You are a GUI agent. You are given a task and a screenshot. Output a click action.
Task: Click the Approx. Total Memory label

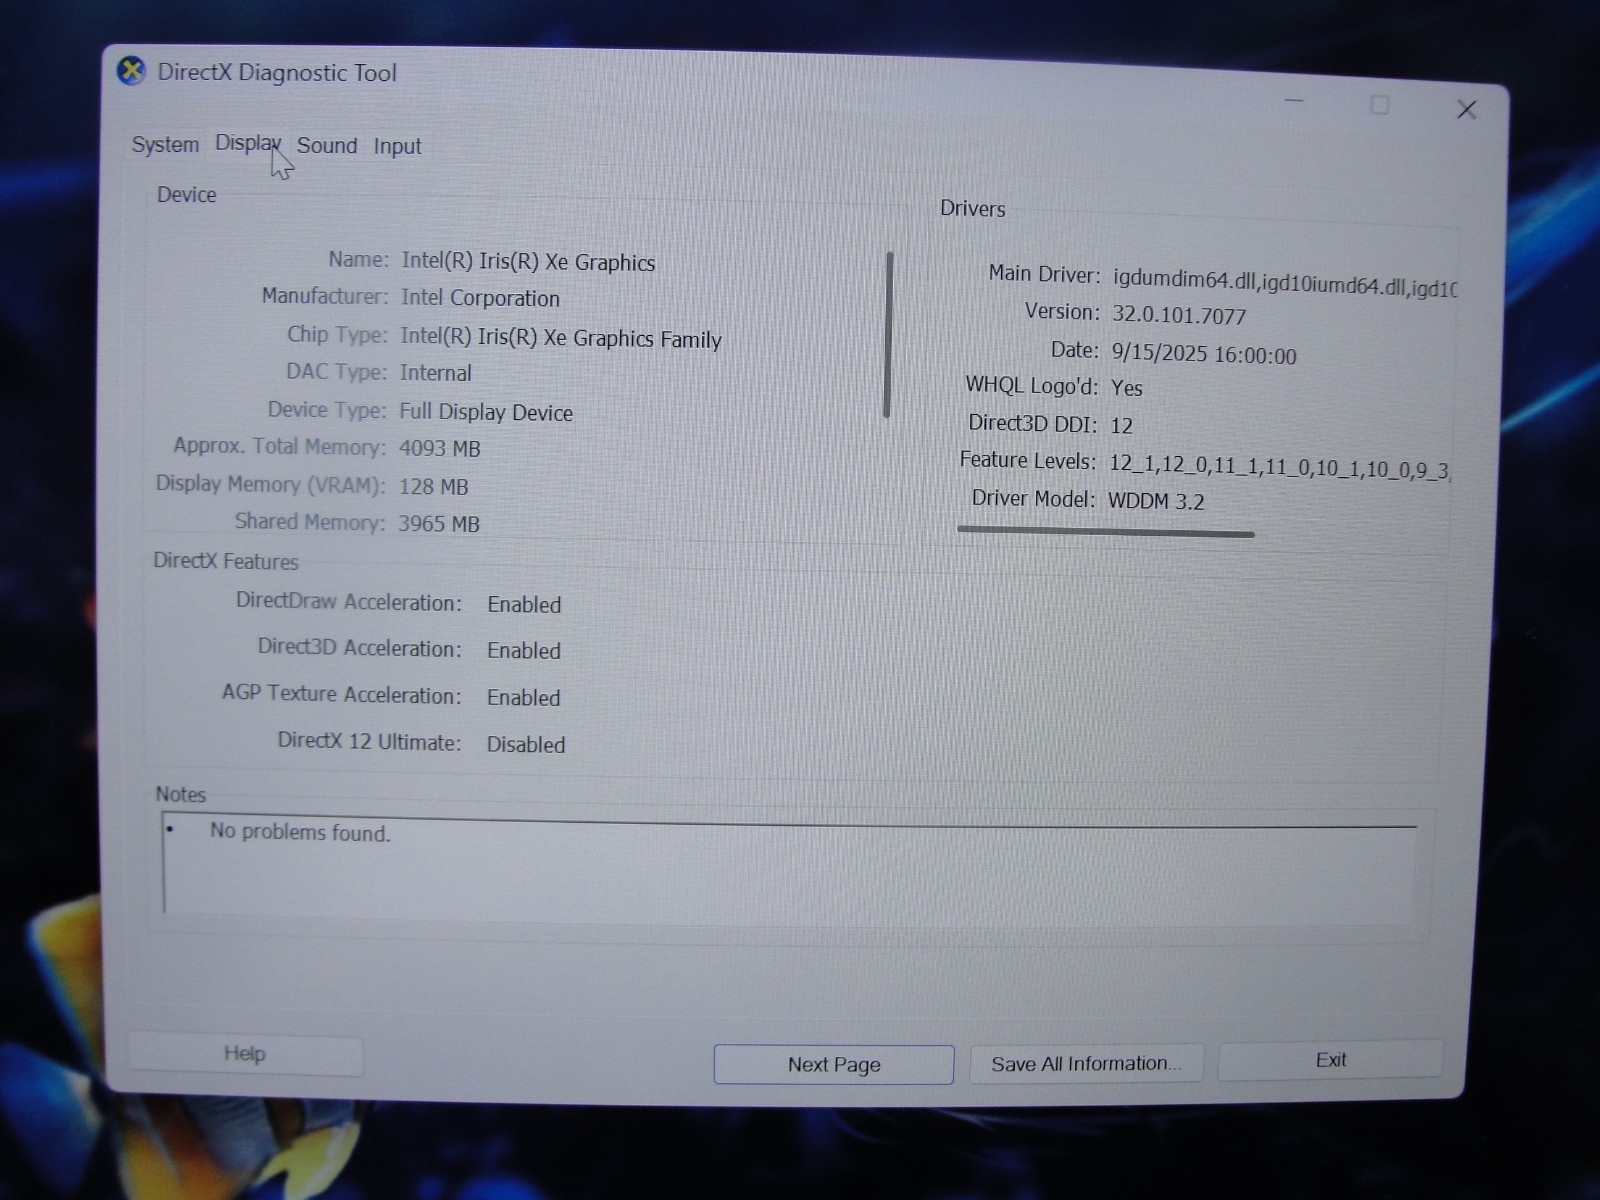pyautogui.click(x=279, y=446)
